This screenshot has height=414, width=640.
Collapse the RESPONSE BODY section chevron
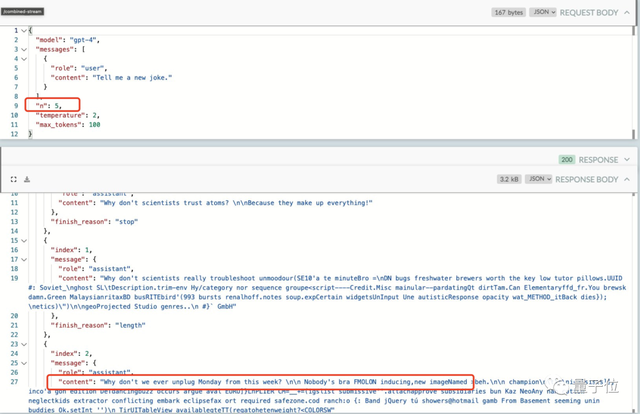click(627, 179)
